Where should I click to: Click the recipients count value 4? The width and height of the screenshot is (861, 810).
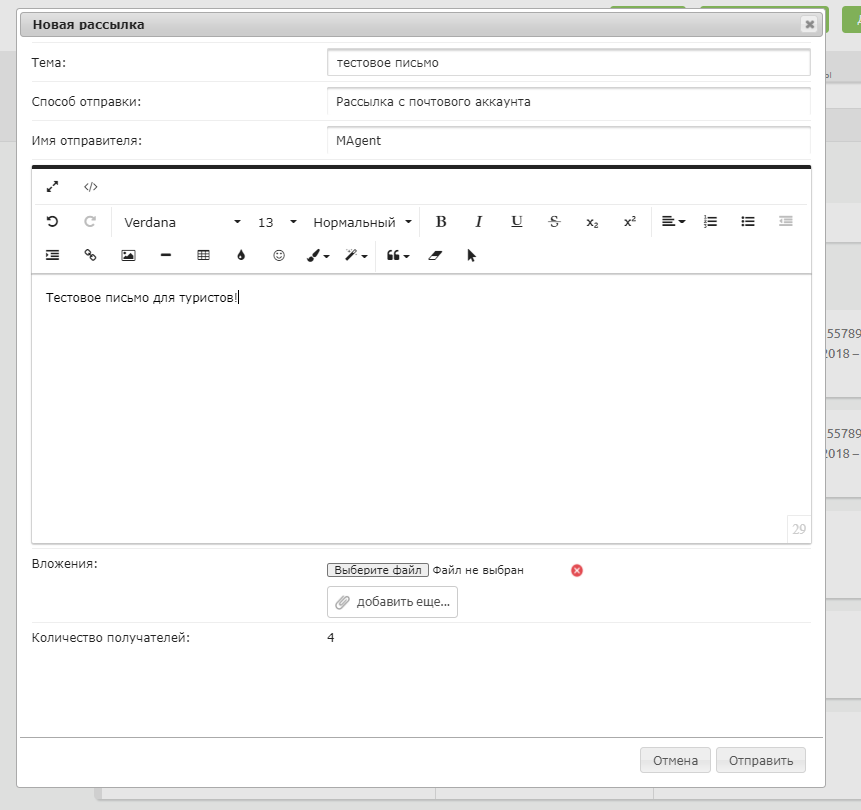(x=331, y=638)
